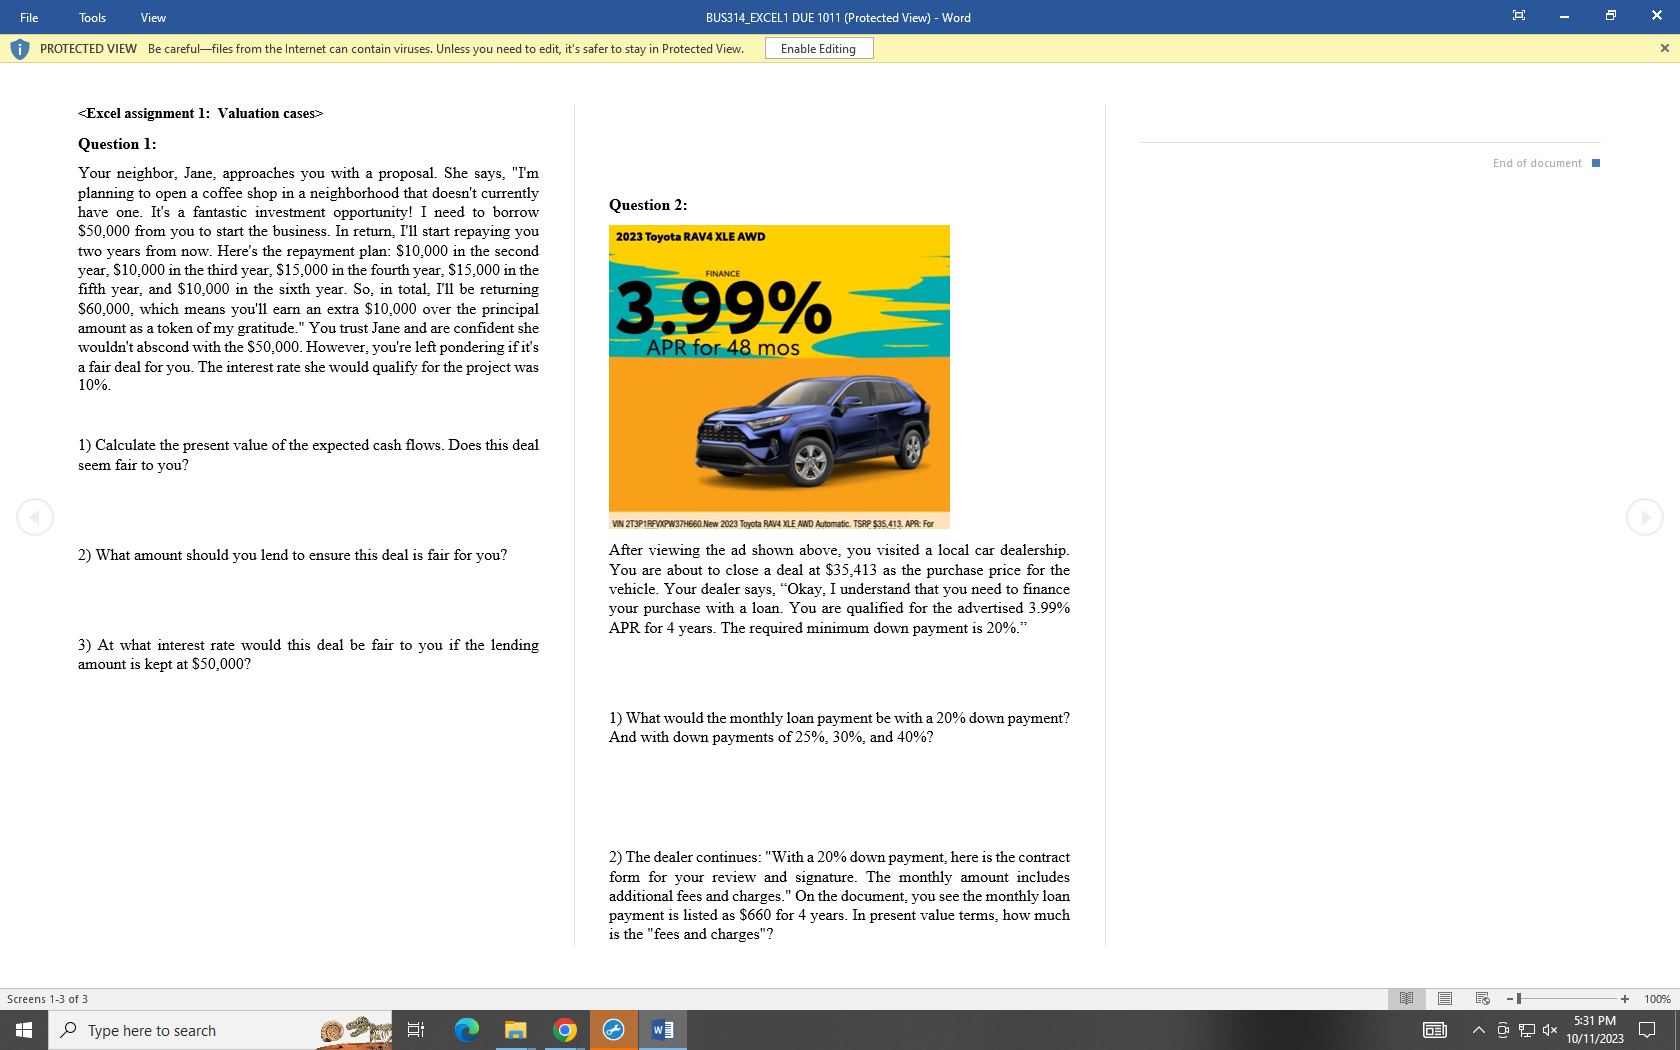Click the Protected View shield icon
The width and height of the screenshot is (1680, 1050).
(x=19, y=49)
